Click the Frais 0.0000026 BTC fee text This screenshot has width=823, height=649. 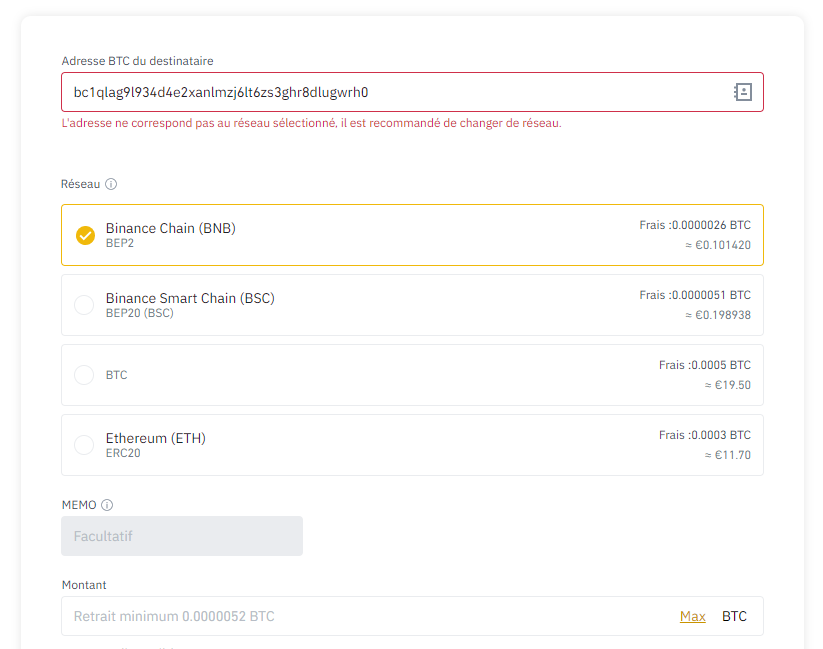[x=695, y=225]
